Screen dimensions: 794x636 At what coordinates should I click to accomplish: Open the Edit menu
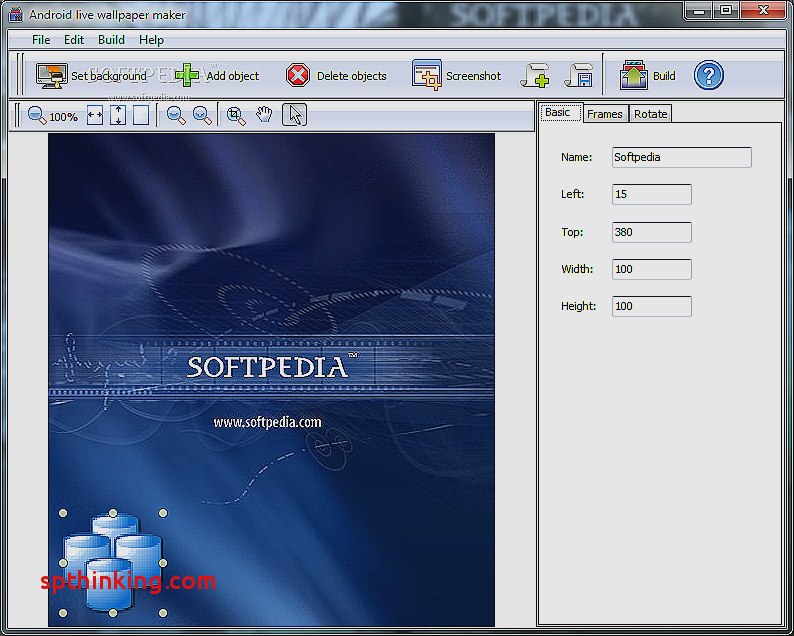(x=74, y=39)
